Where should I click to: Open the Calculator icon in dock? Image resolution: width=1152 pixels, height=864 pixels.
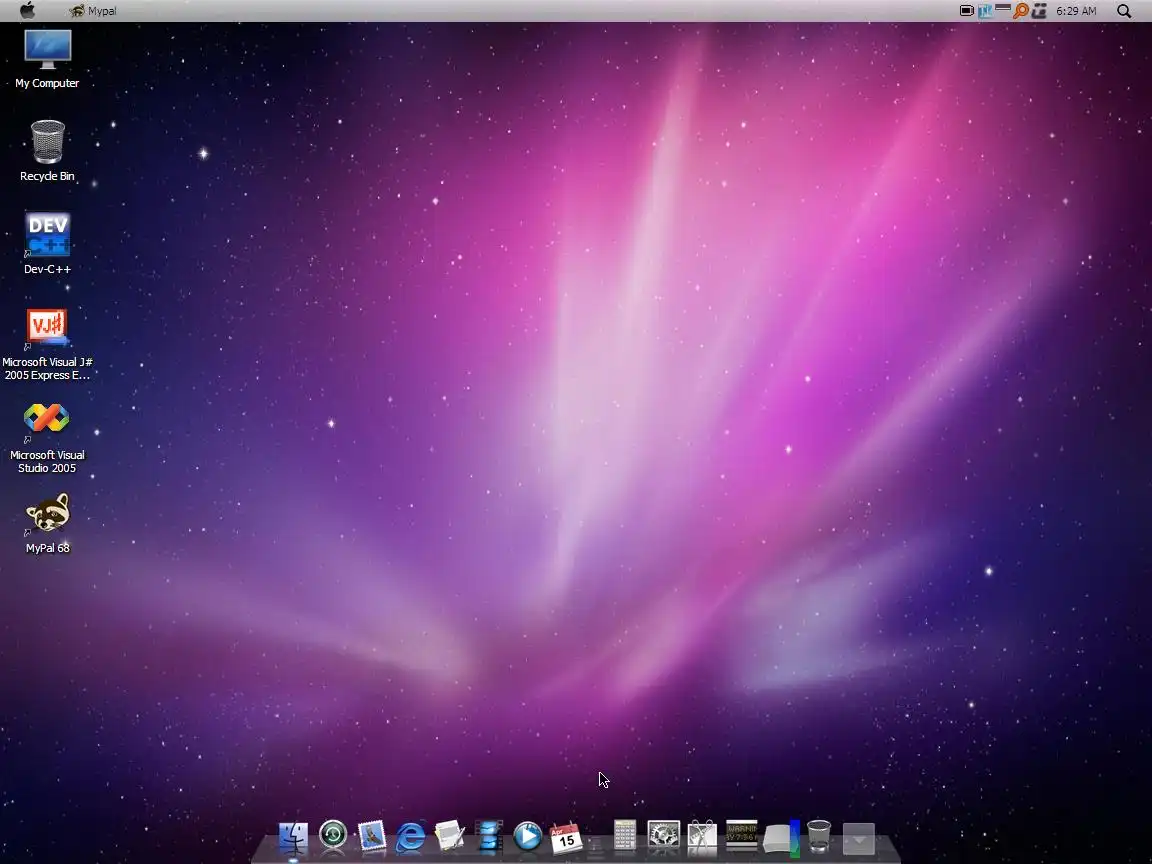tap(624, 836)
